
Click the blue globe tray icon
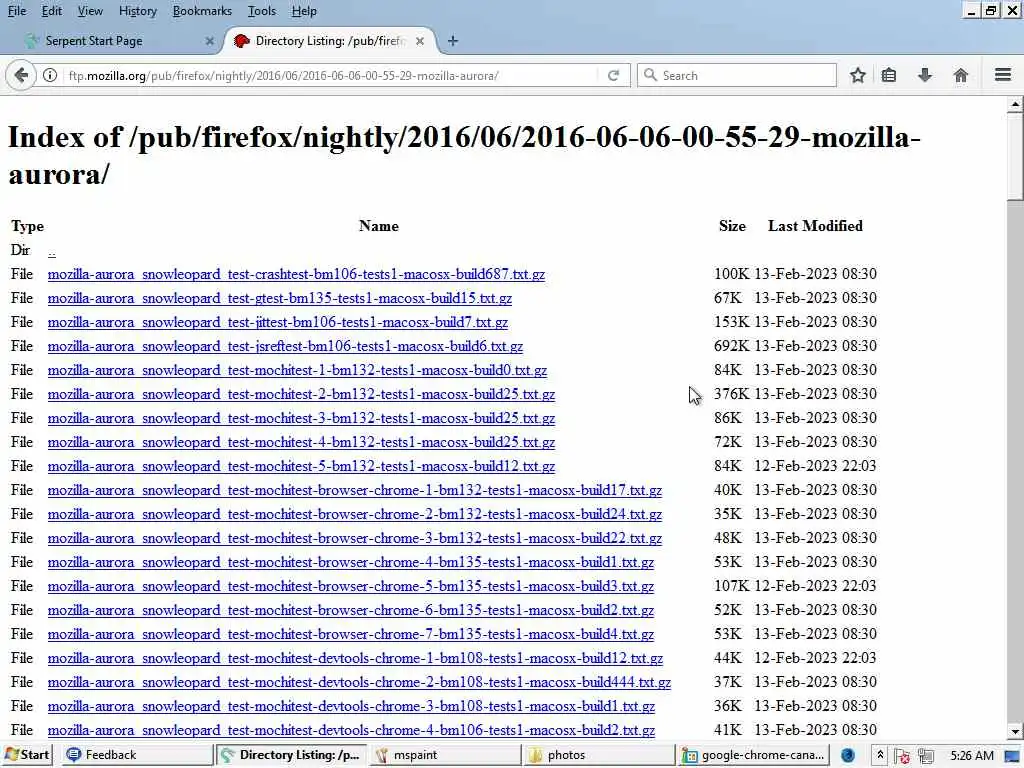click(848, 756)
